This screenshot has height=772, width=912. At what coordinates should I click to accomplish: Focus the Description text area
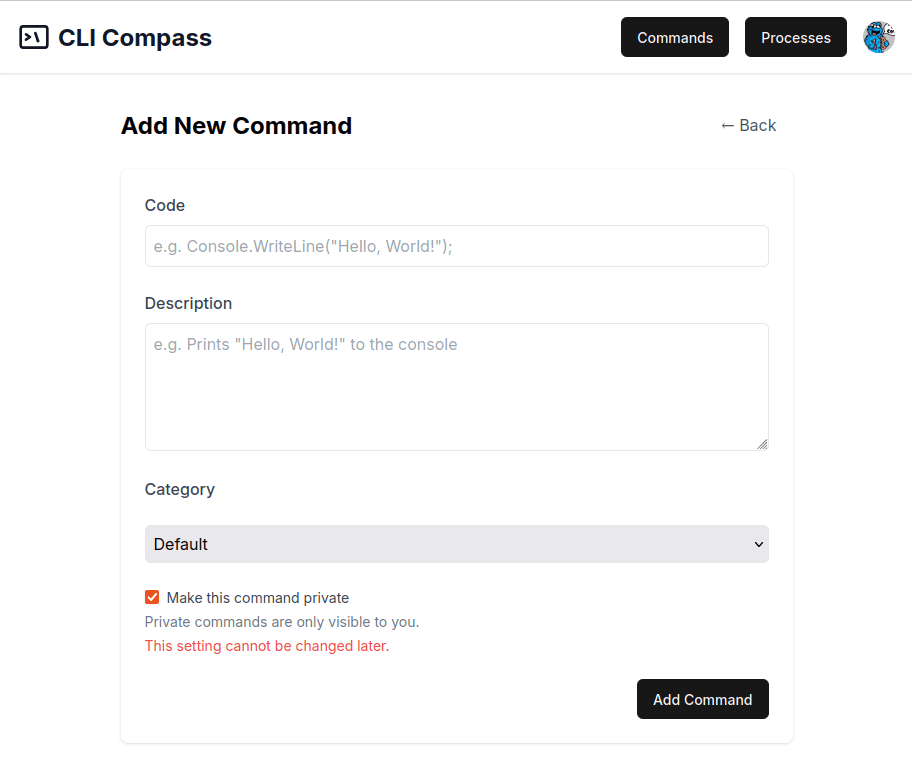[456, 386]
